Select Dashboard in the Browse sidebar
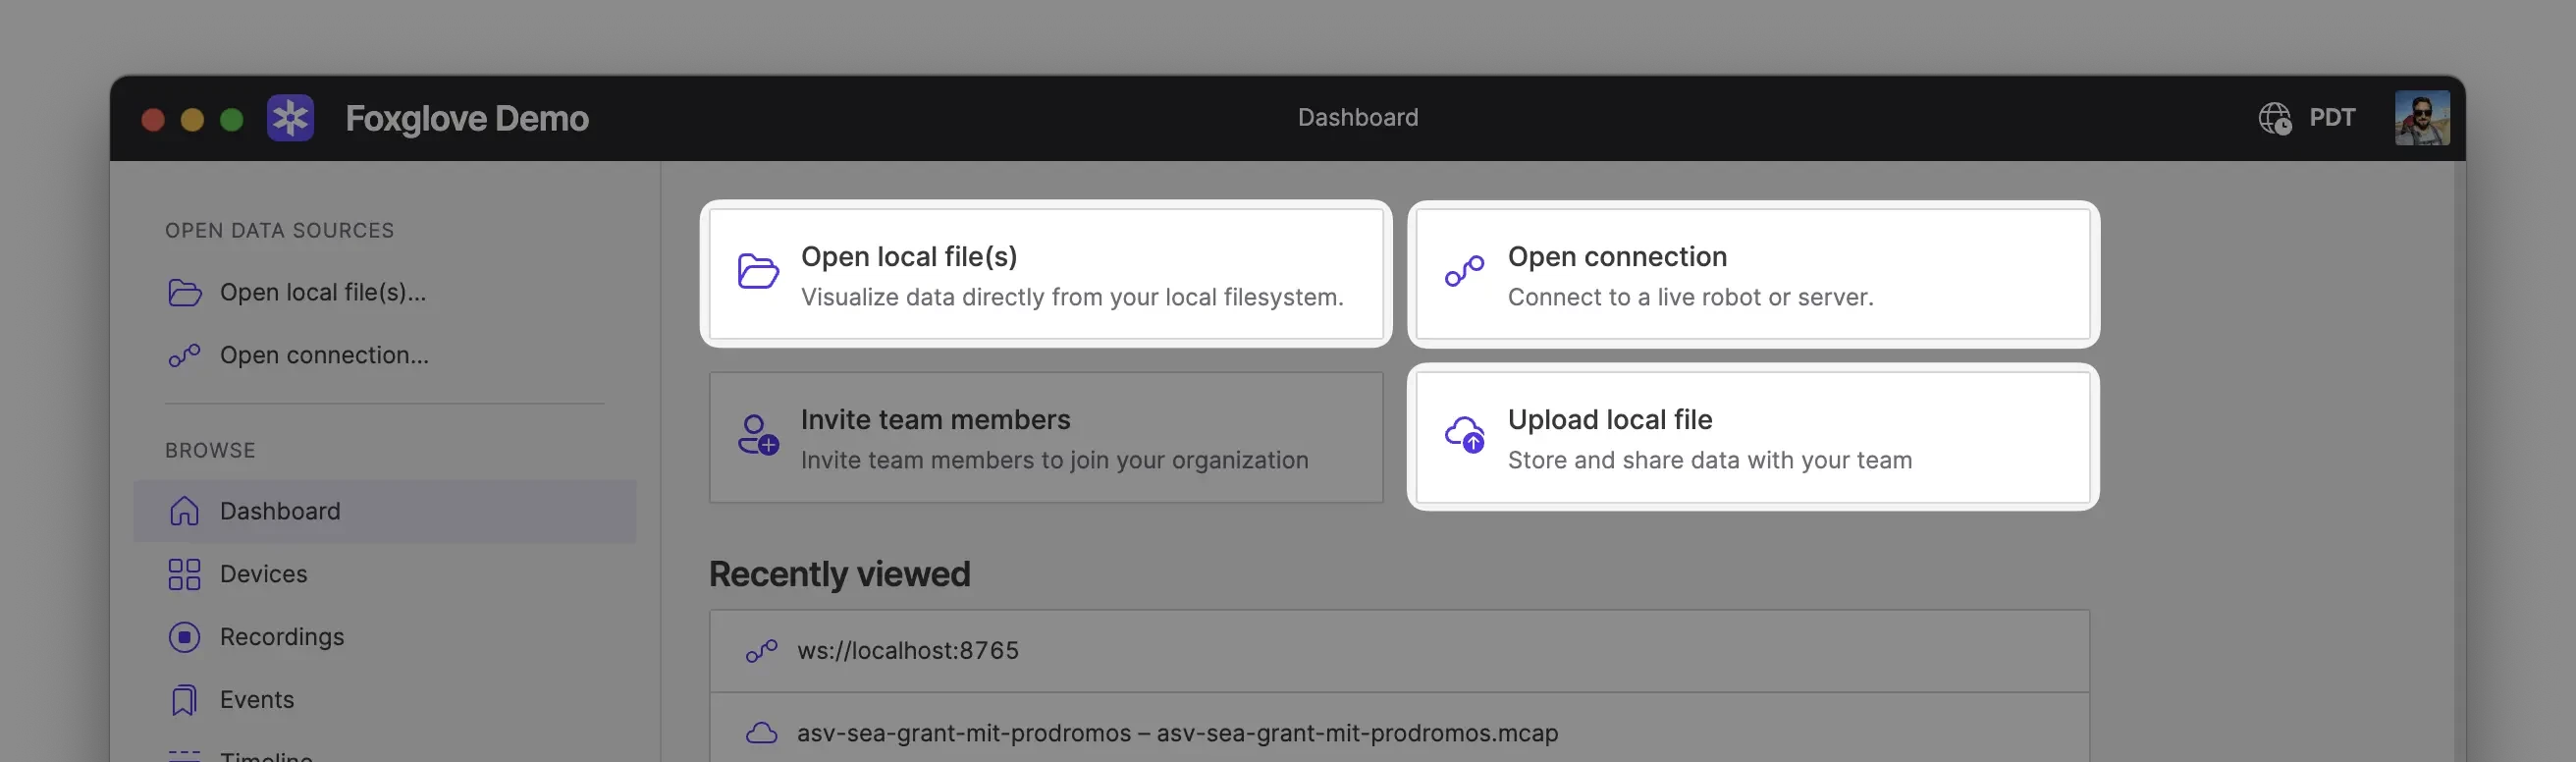This screenshot has height=762, width=2576. click(280, 511)
